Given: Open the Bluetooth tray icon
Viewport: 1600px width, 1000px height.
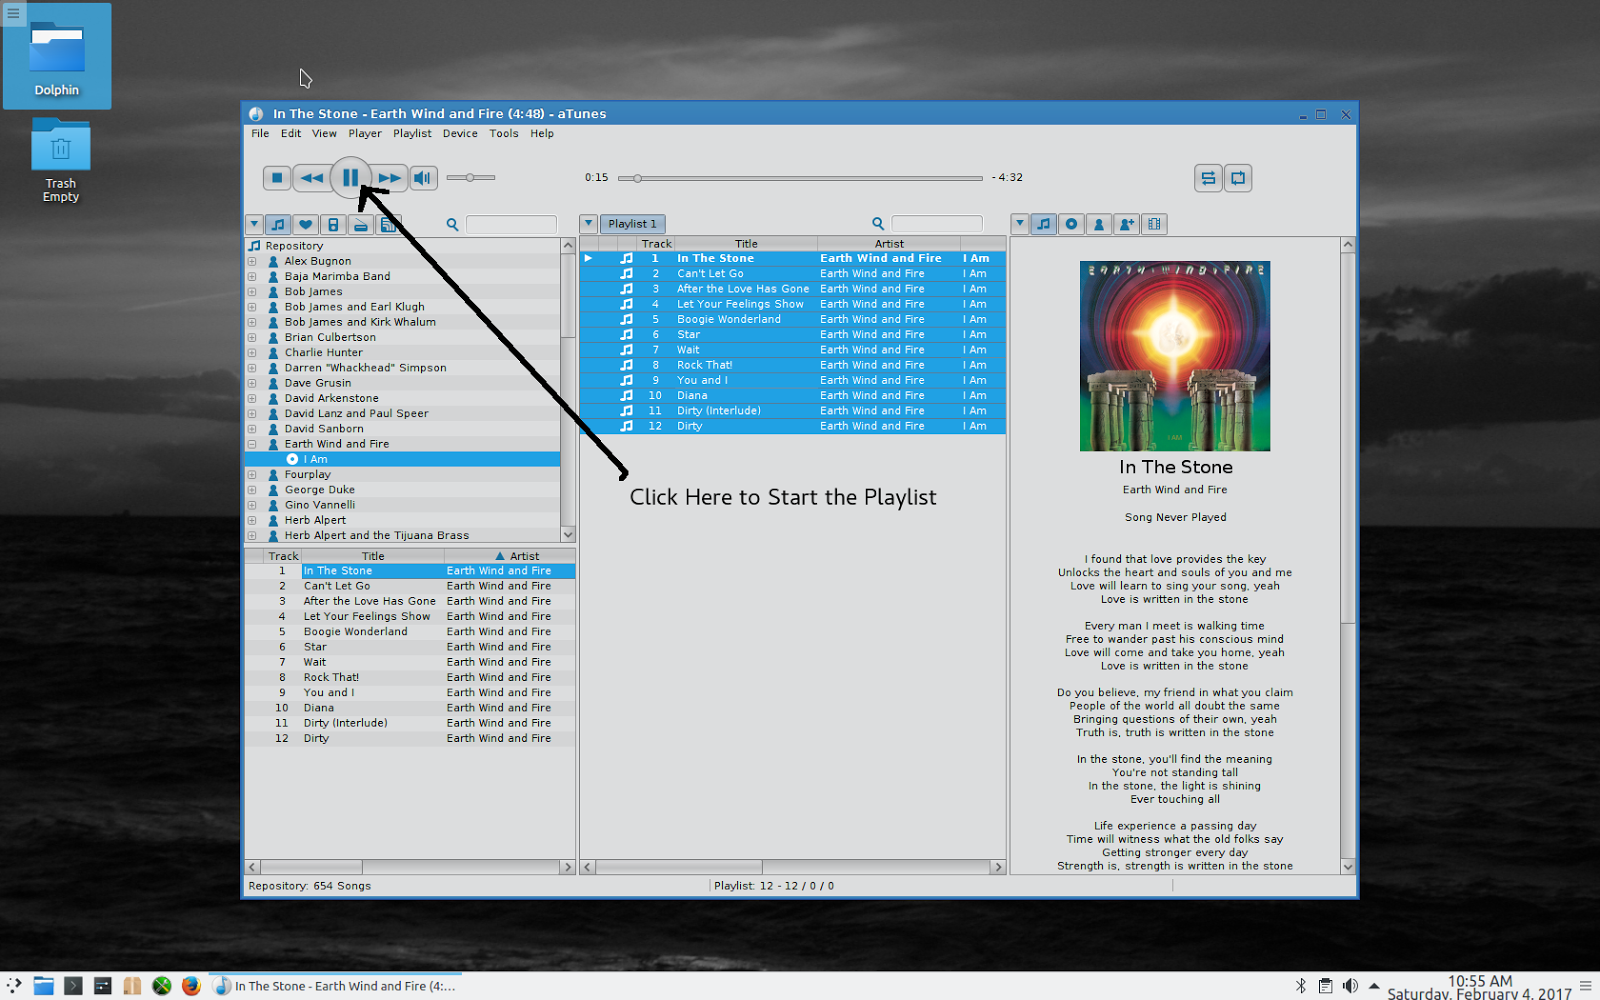Looking at the screenshot, I should 1301,986.
